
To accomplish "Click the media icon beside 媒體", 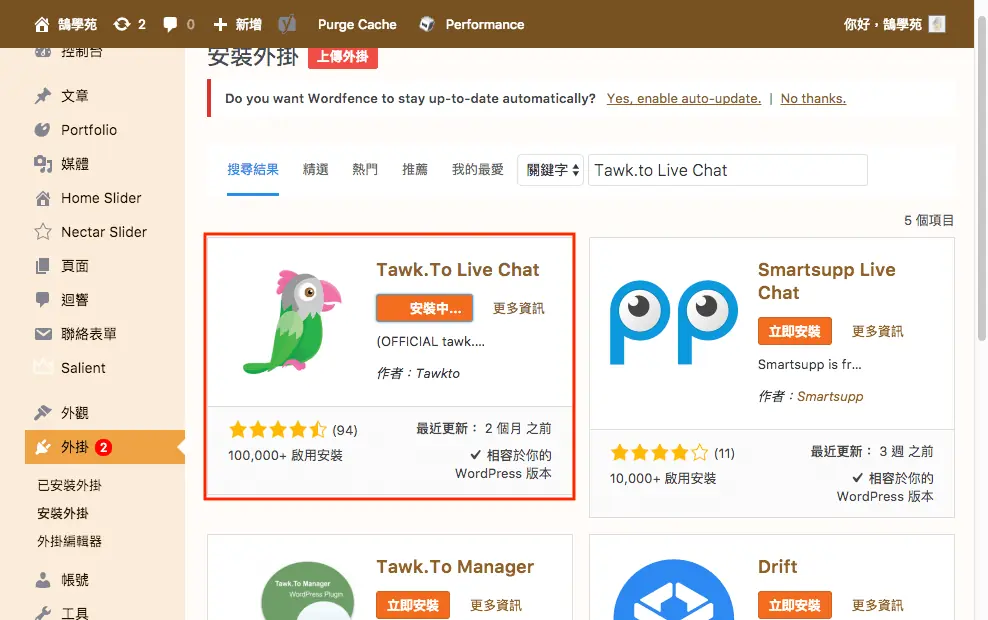I will point(43,164).
